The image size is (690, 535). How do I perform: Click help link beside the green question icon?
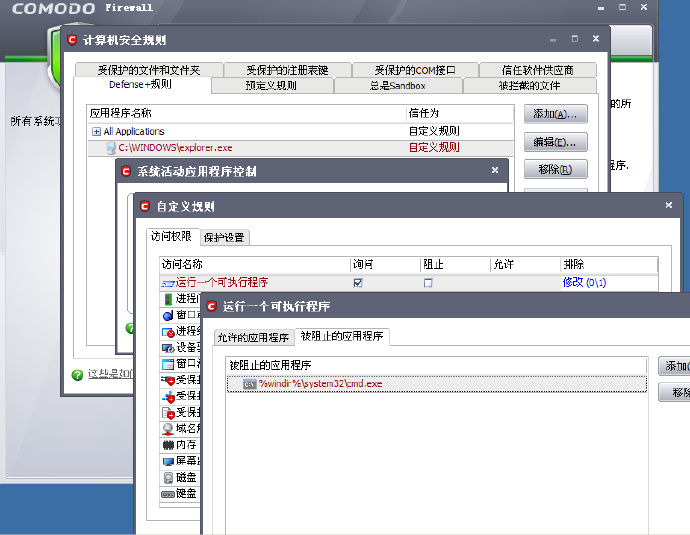point(110,374)
